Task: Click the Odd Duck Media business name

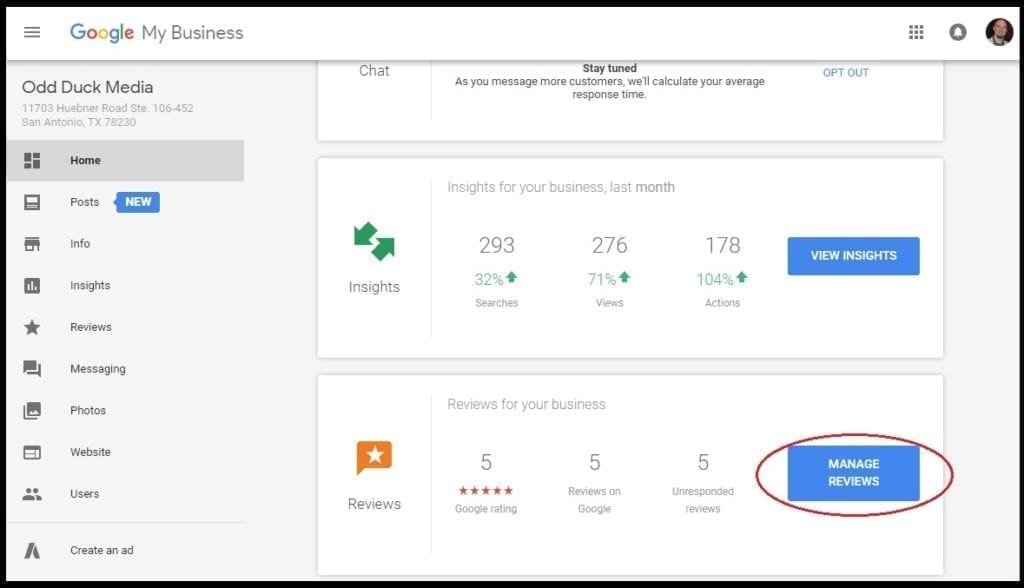Action: point(88,87)
